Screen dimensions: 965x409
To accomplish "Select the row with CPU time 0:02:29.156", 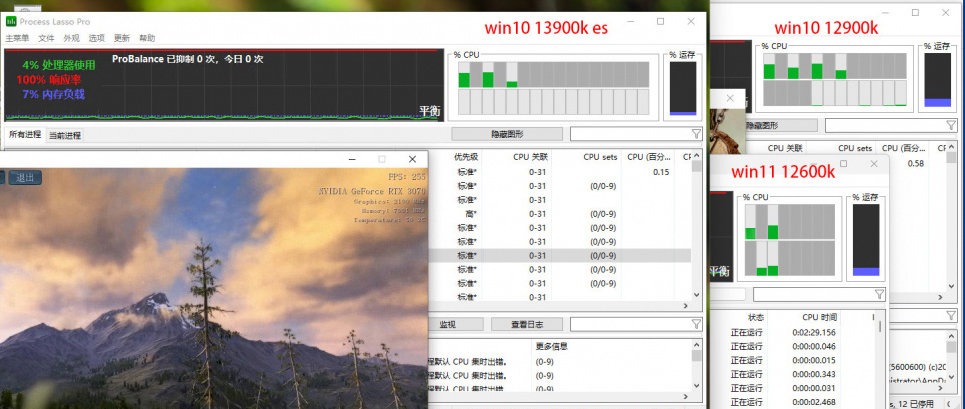I will click(x=794, y=333).
